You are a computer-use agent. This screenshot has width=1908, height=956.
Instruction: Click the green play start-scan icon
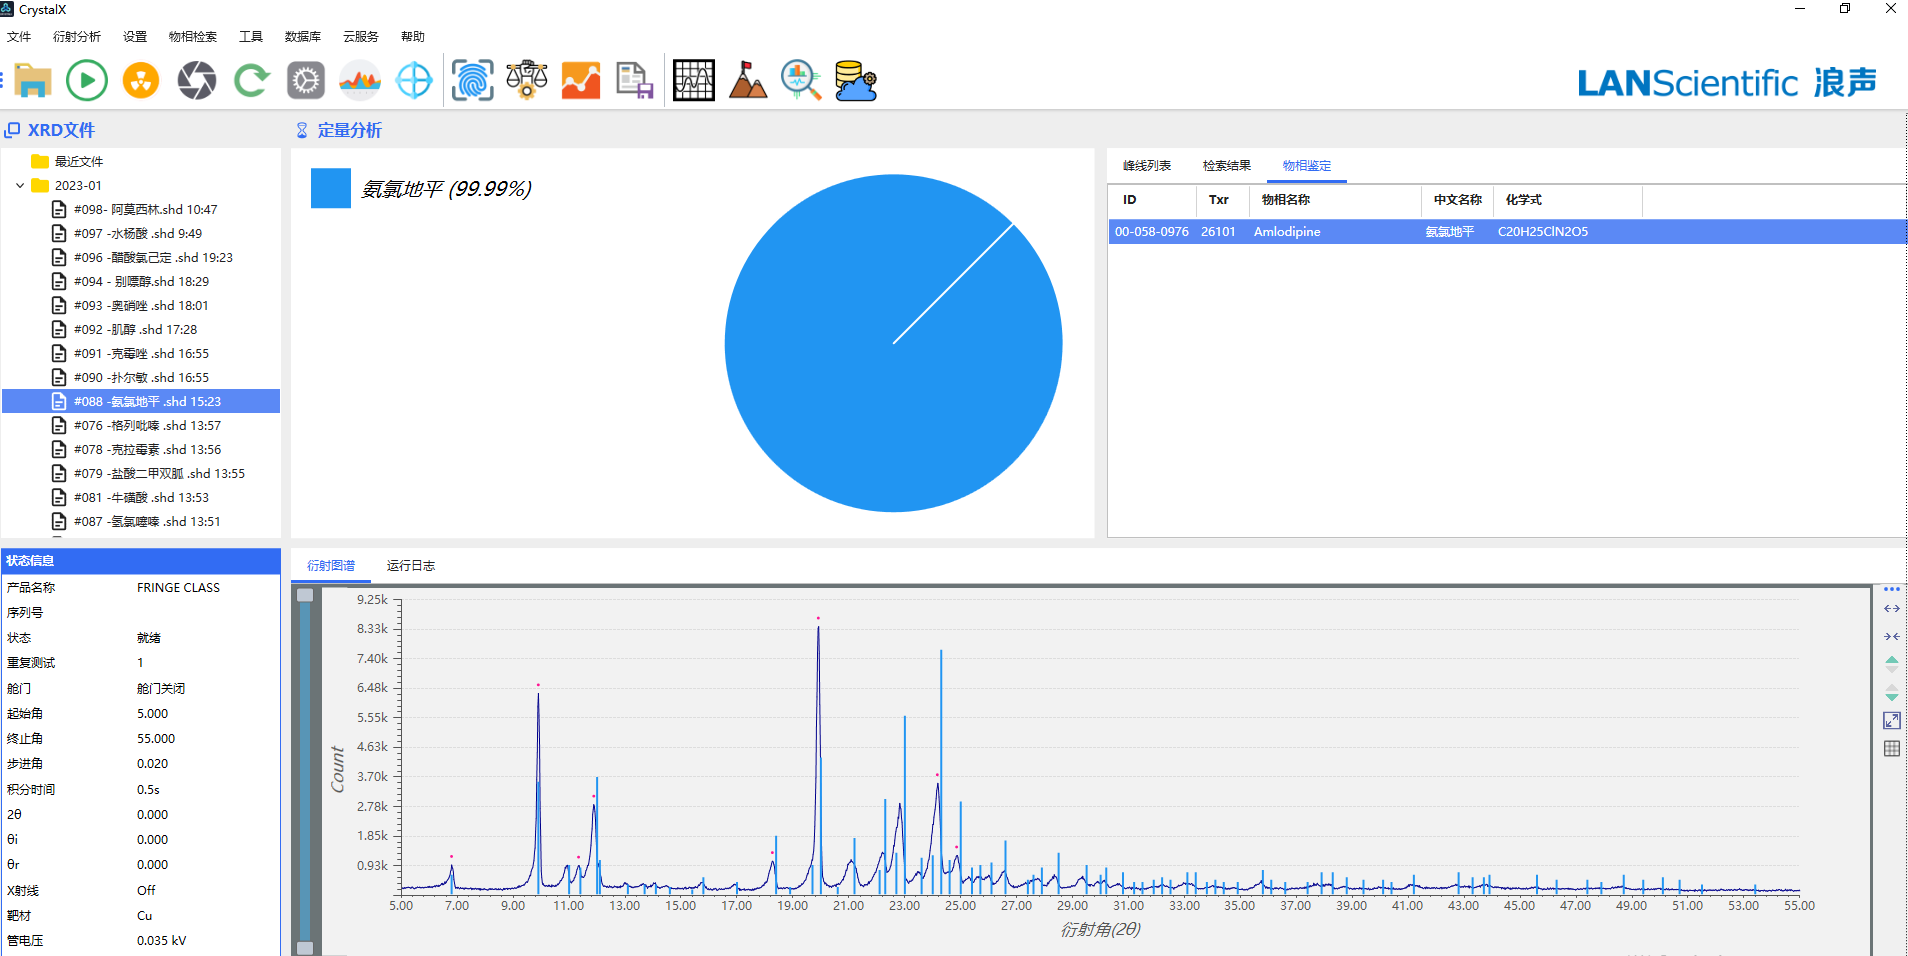(87, 80)
